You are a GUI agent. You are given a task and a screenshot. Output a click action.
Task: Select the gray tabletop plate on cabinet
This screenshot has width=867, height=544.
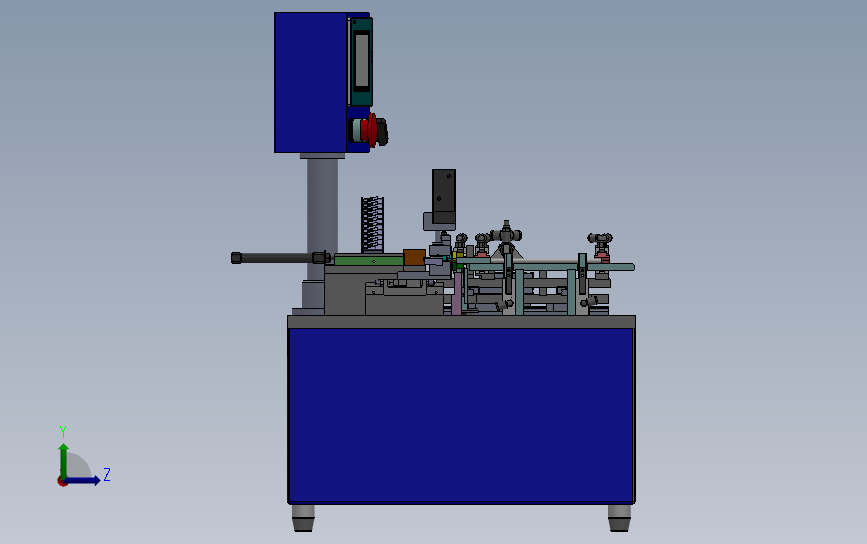click(x=461, y=322)
